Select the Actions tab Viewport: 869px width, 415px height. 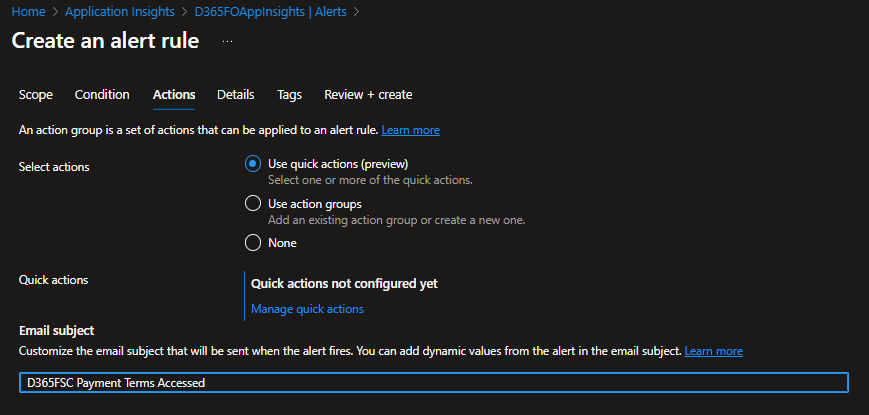(174, 95)
